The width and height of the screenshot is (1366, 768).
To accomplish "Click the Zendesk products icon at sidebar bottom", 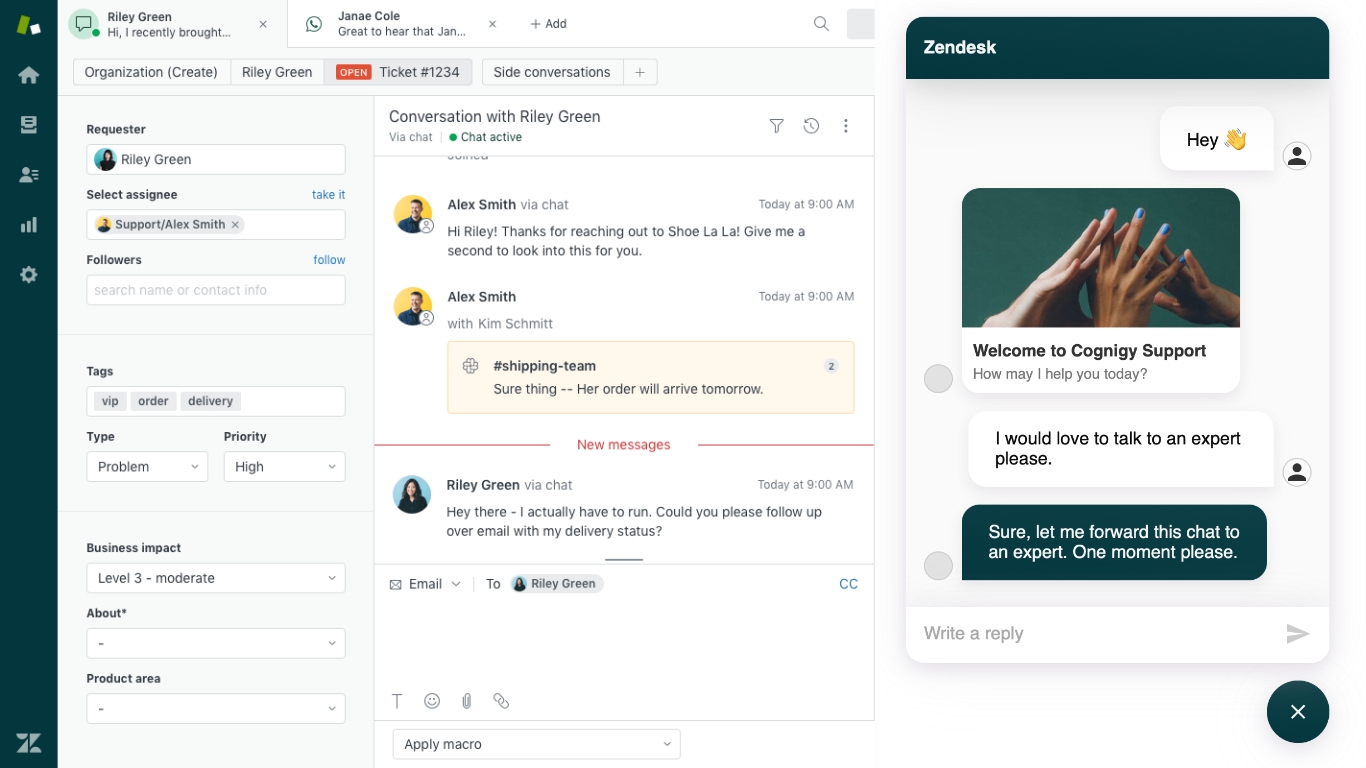I will click(28, 742).
